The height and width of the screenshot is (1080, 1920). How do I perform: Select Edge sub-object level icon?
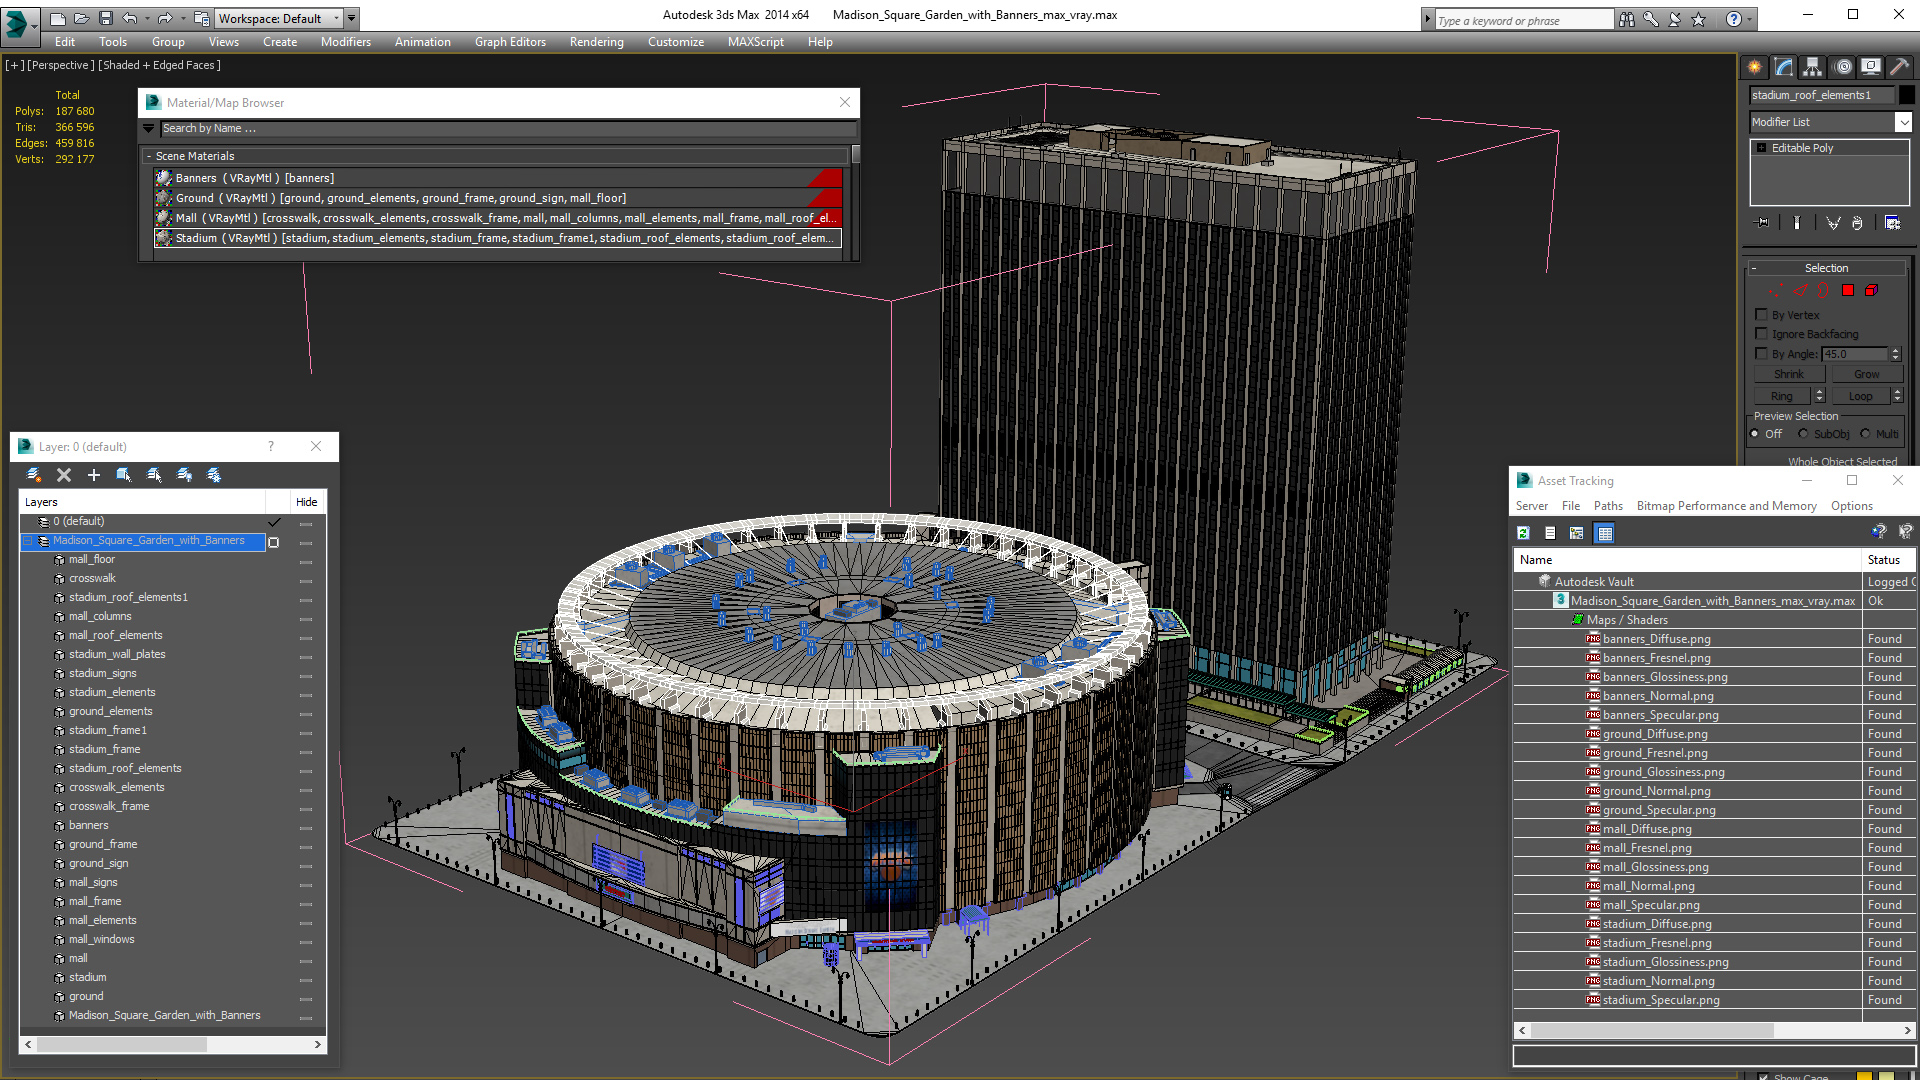point(1800,290)
